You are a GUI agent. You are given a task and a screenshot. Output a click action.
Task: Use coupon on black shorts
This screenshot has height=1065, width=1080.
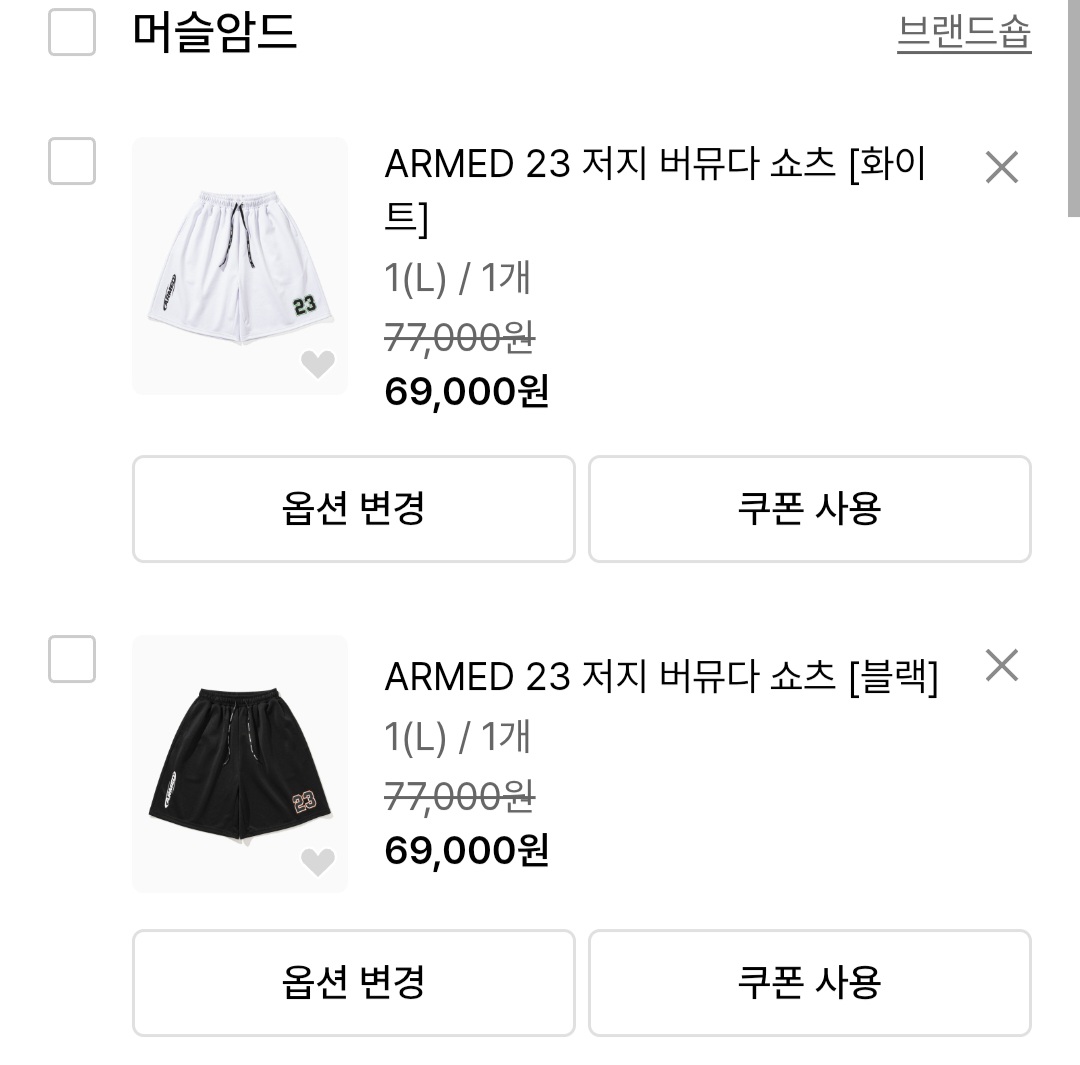click(x=809, y=983)
